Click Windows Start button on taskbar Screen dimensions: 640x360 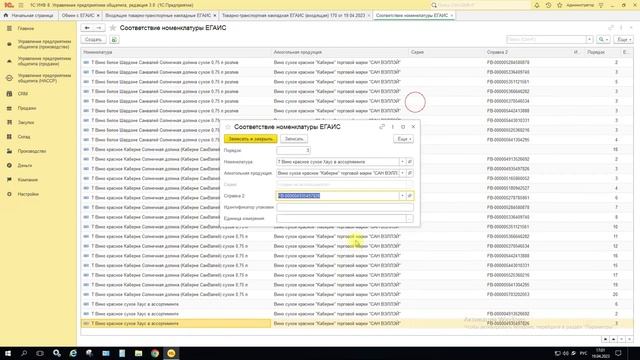tap(8, 353)
